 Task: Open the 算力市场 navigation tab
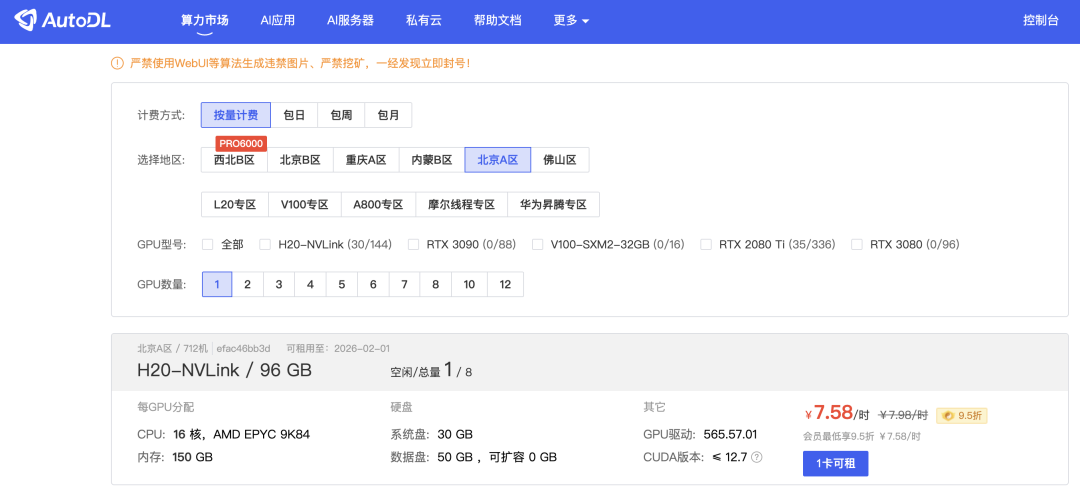(x=204, y=20)
